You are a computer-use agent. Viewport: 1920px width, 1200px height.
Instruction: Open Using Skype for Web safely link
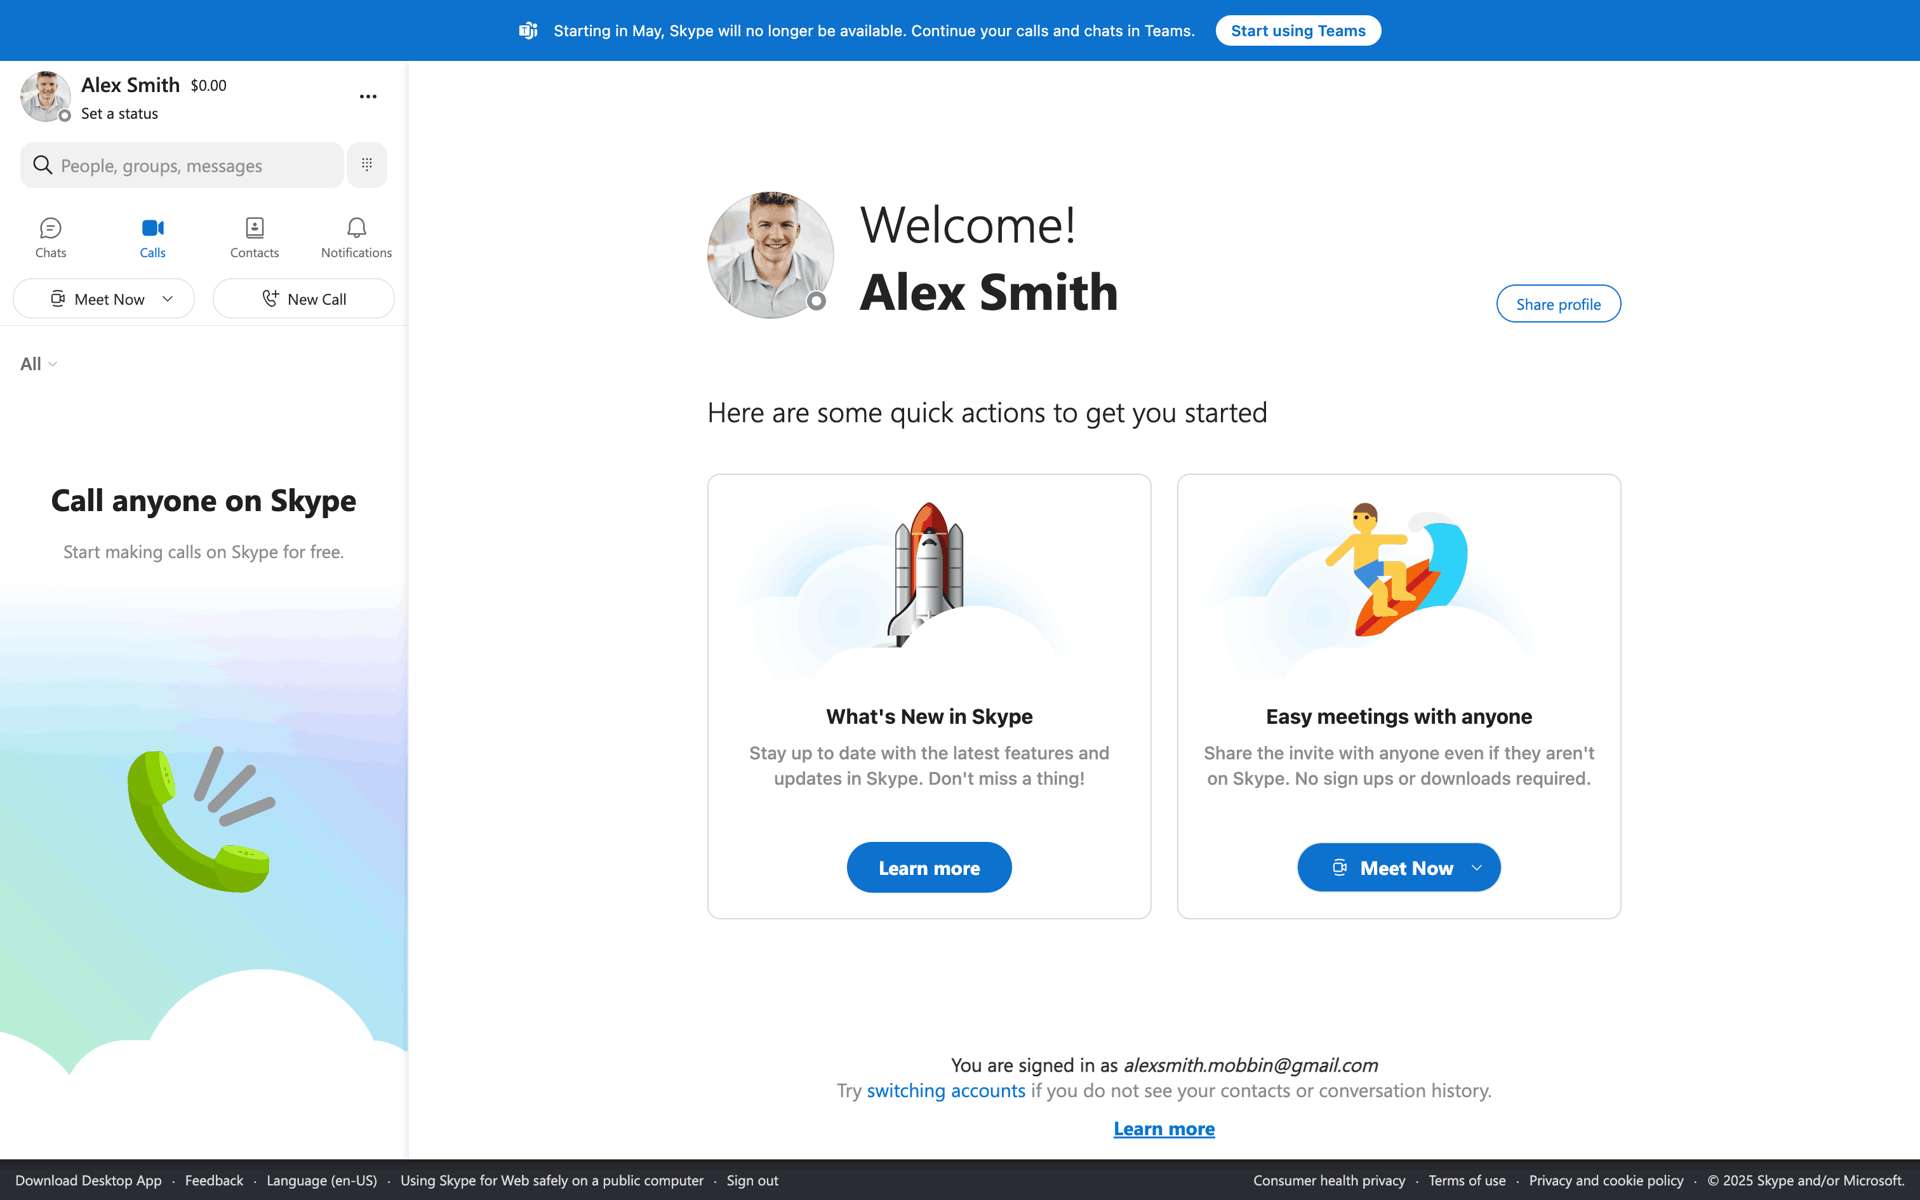(552, 1181)
